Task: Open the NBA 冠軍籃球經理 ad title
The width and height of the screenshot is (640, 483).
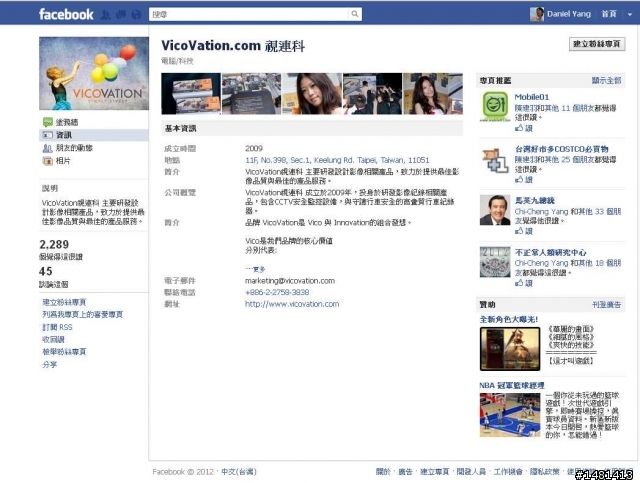Action: click(x=512, y=385)
